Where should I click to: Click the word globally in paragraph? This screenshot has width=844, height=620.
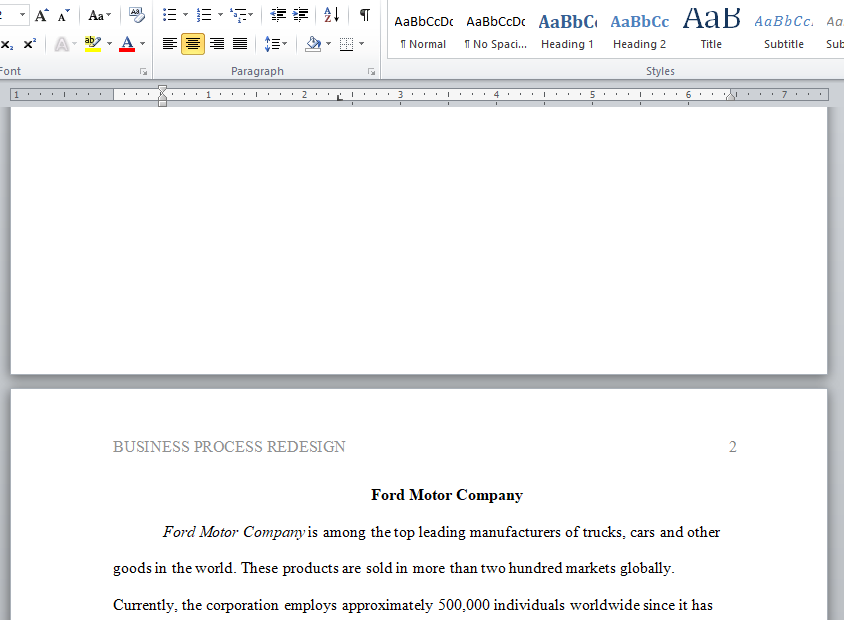tap(647, 569)
